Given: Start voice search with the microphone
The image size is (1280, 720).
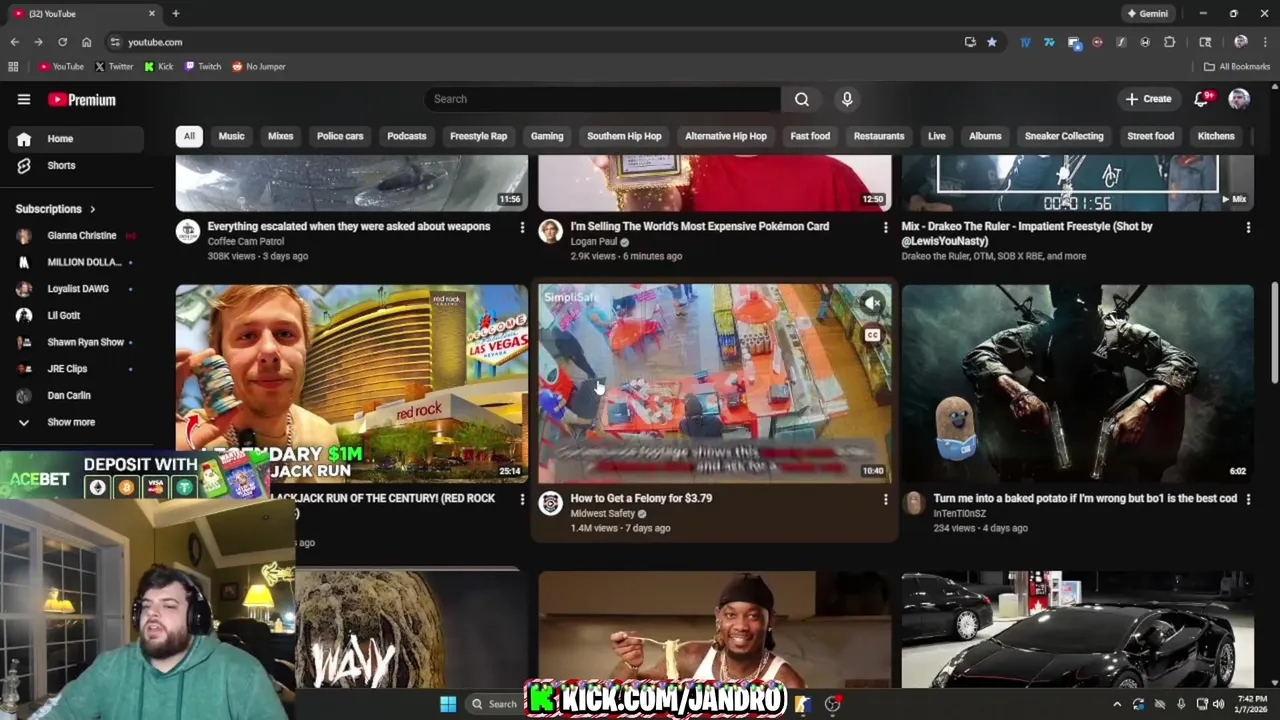Looking at the screenshot, I should point(847,99).
